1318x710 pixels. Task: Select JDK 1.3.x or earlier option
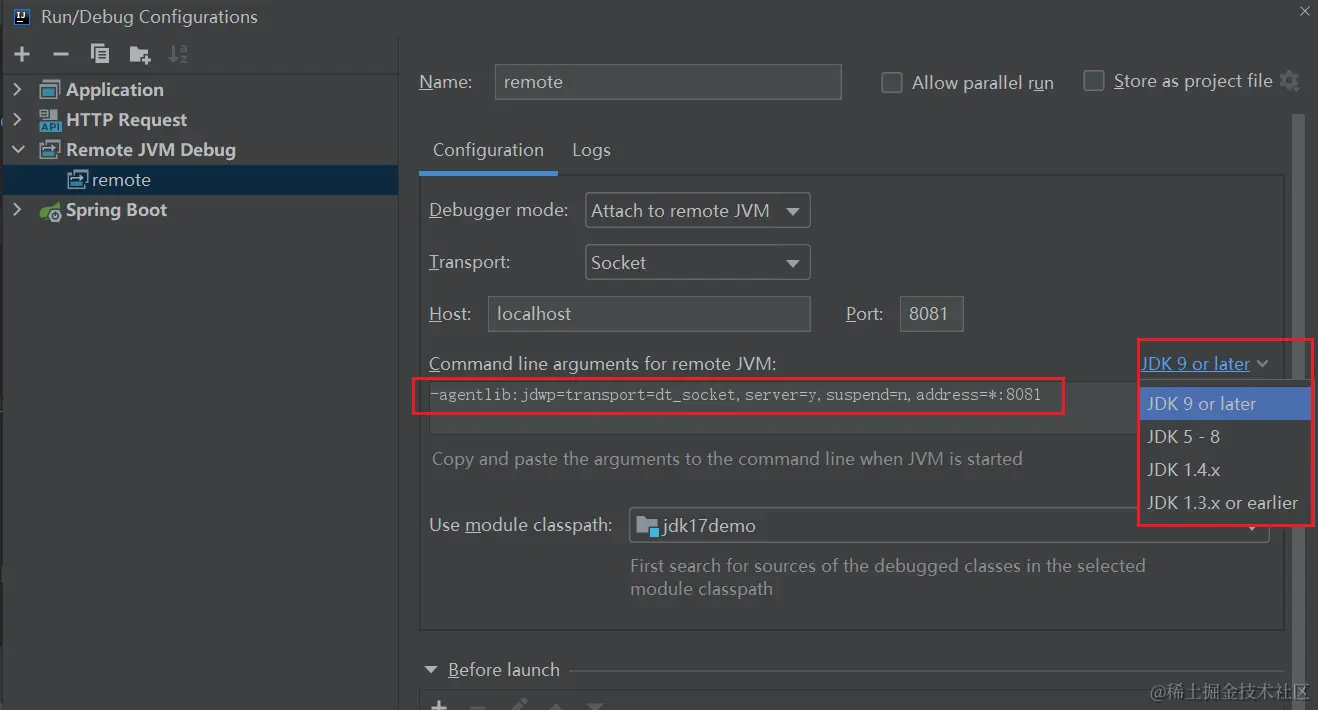click(x=1225, y=503)
